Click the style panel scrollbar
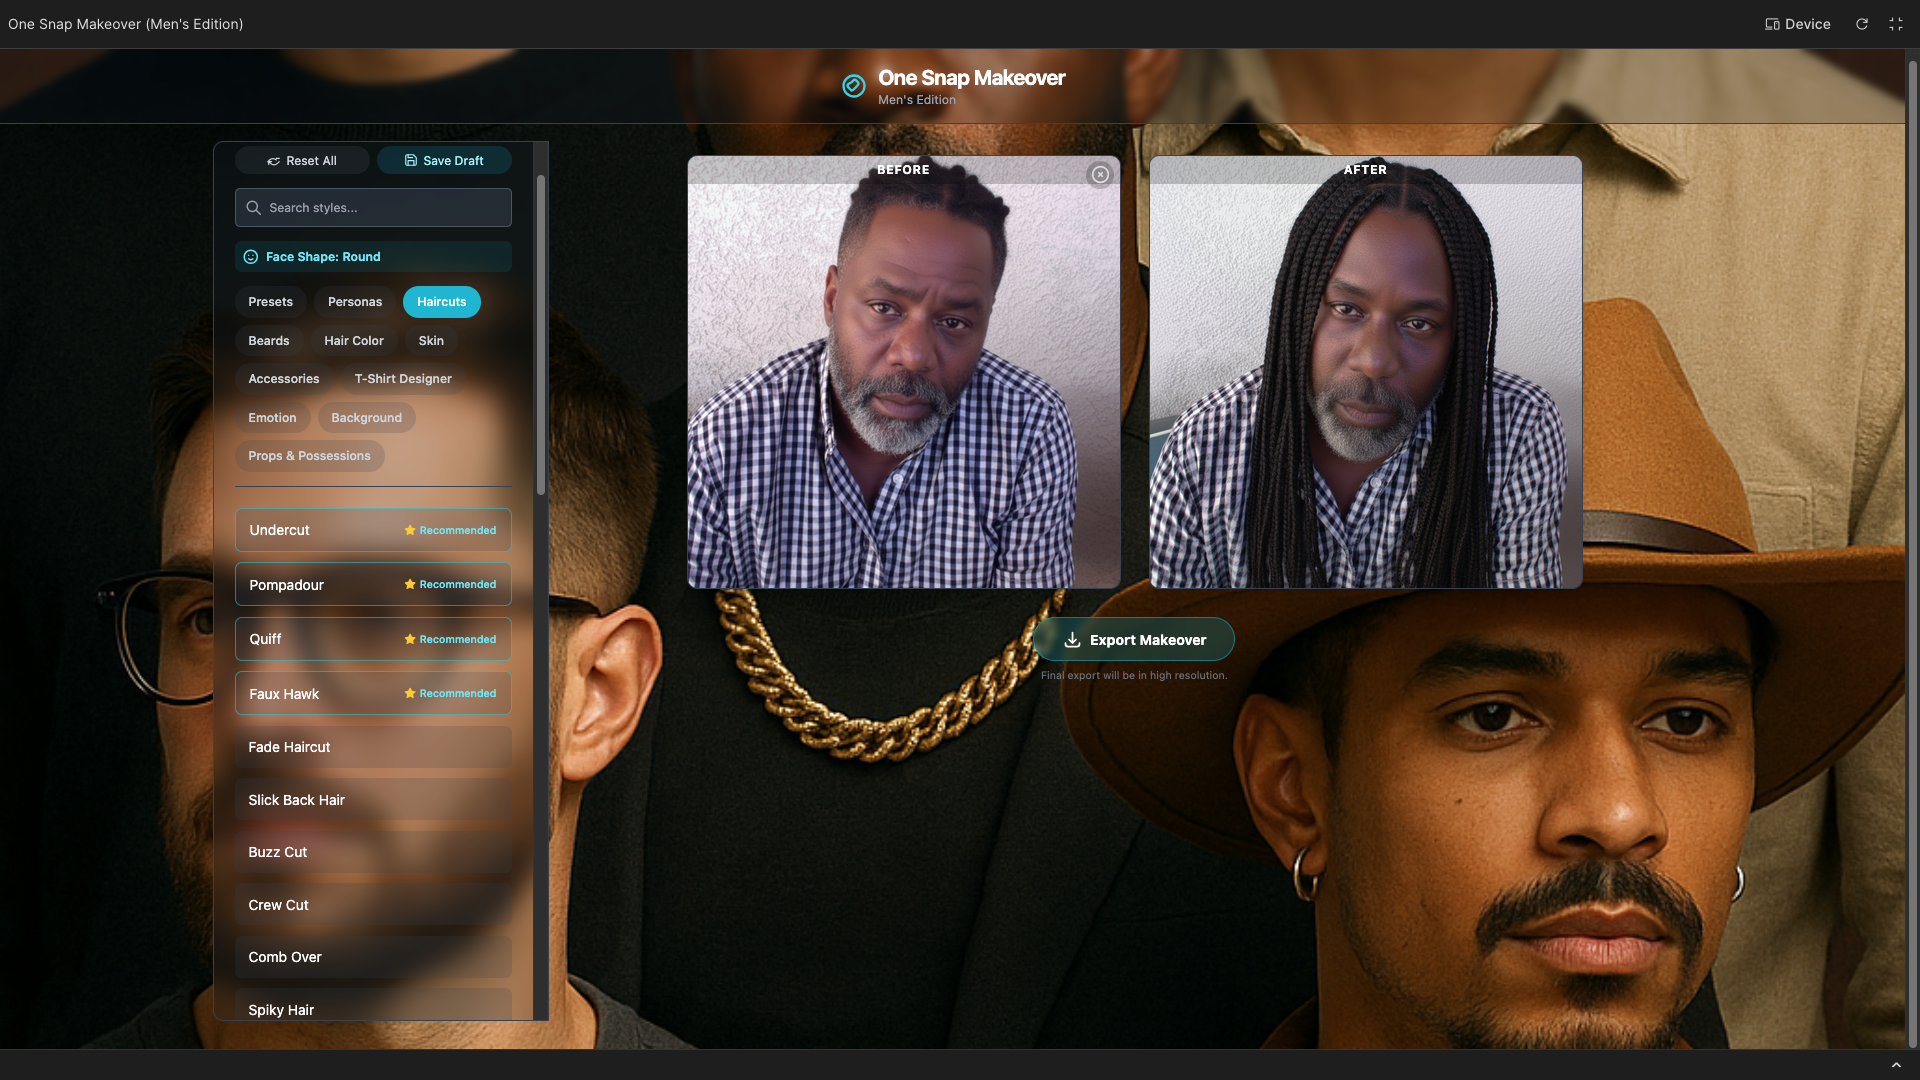This screenshot has width=1920, height=1080. [541, 335]
